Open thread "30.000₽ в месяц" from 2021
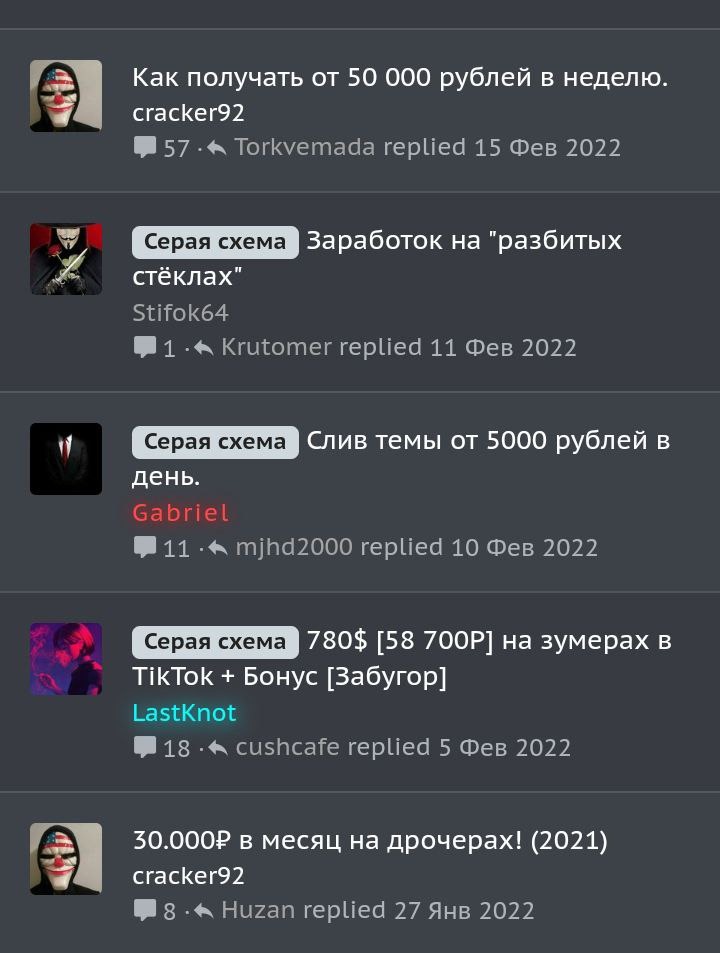Viewport: 720px width, 953px height. click(x=369, y=841)
